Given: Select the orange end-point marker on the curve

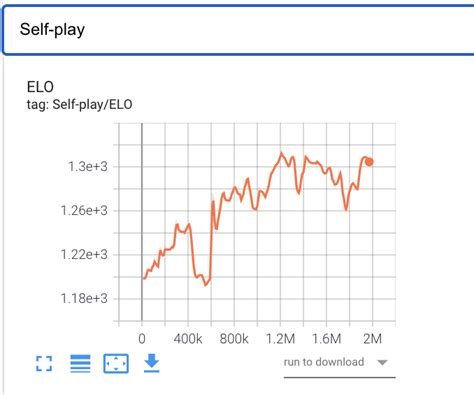Looking at the screenshot, I should coord(369,162).
